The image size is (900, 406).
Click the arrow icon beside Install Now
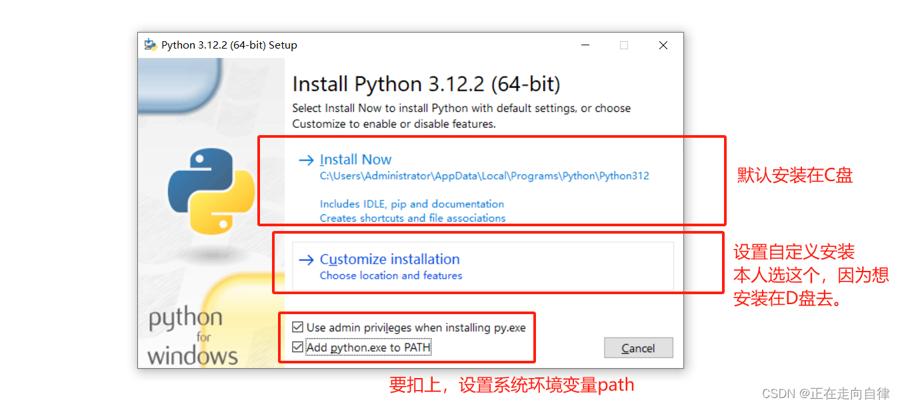pyautogui.click(x=306, y=160)
